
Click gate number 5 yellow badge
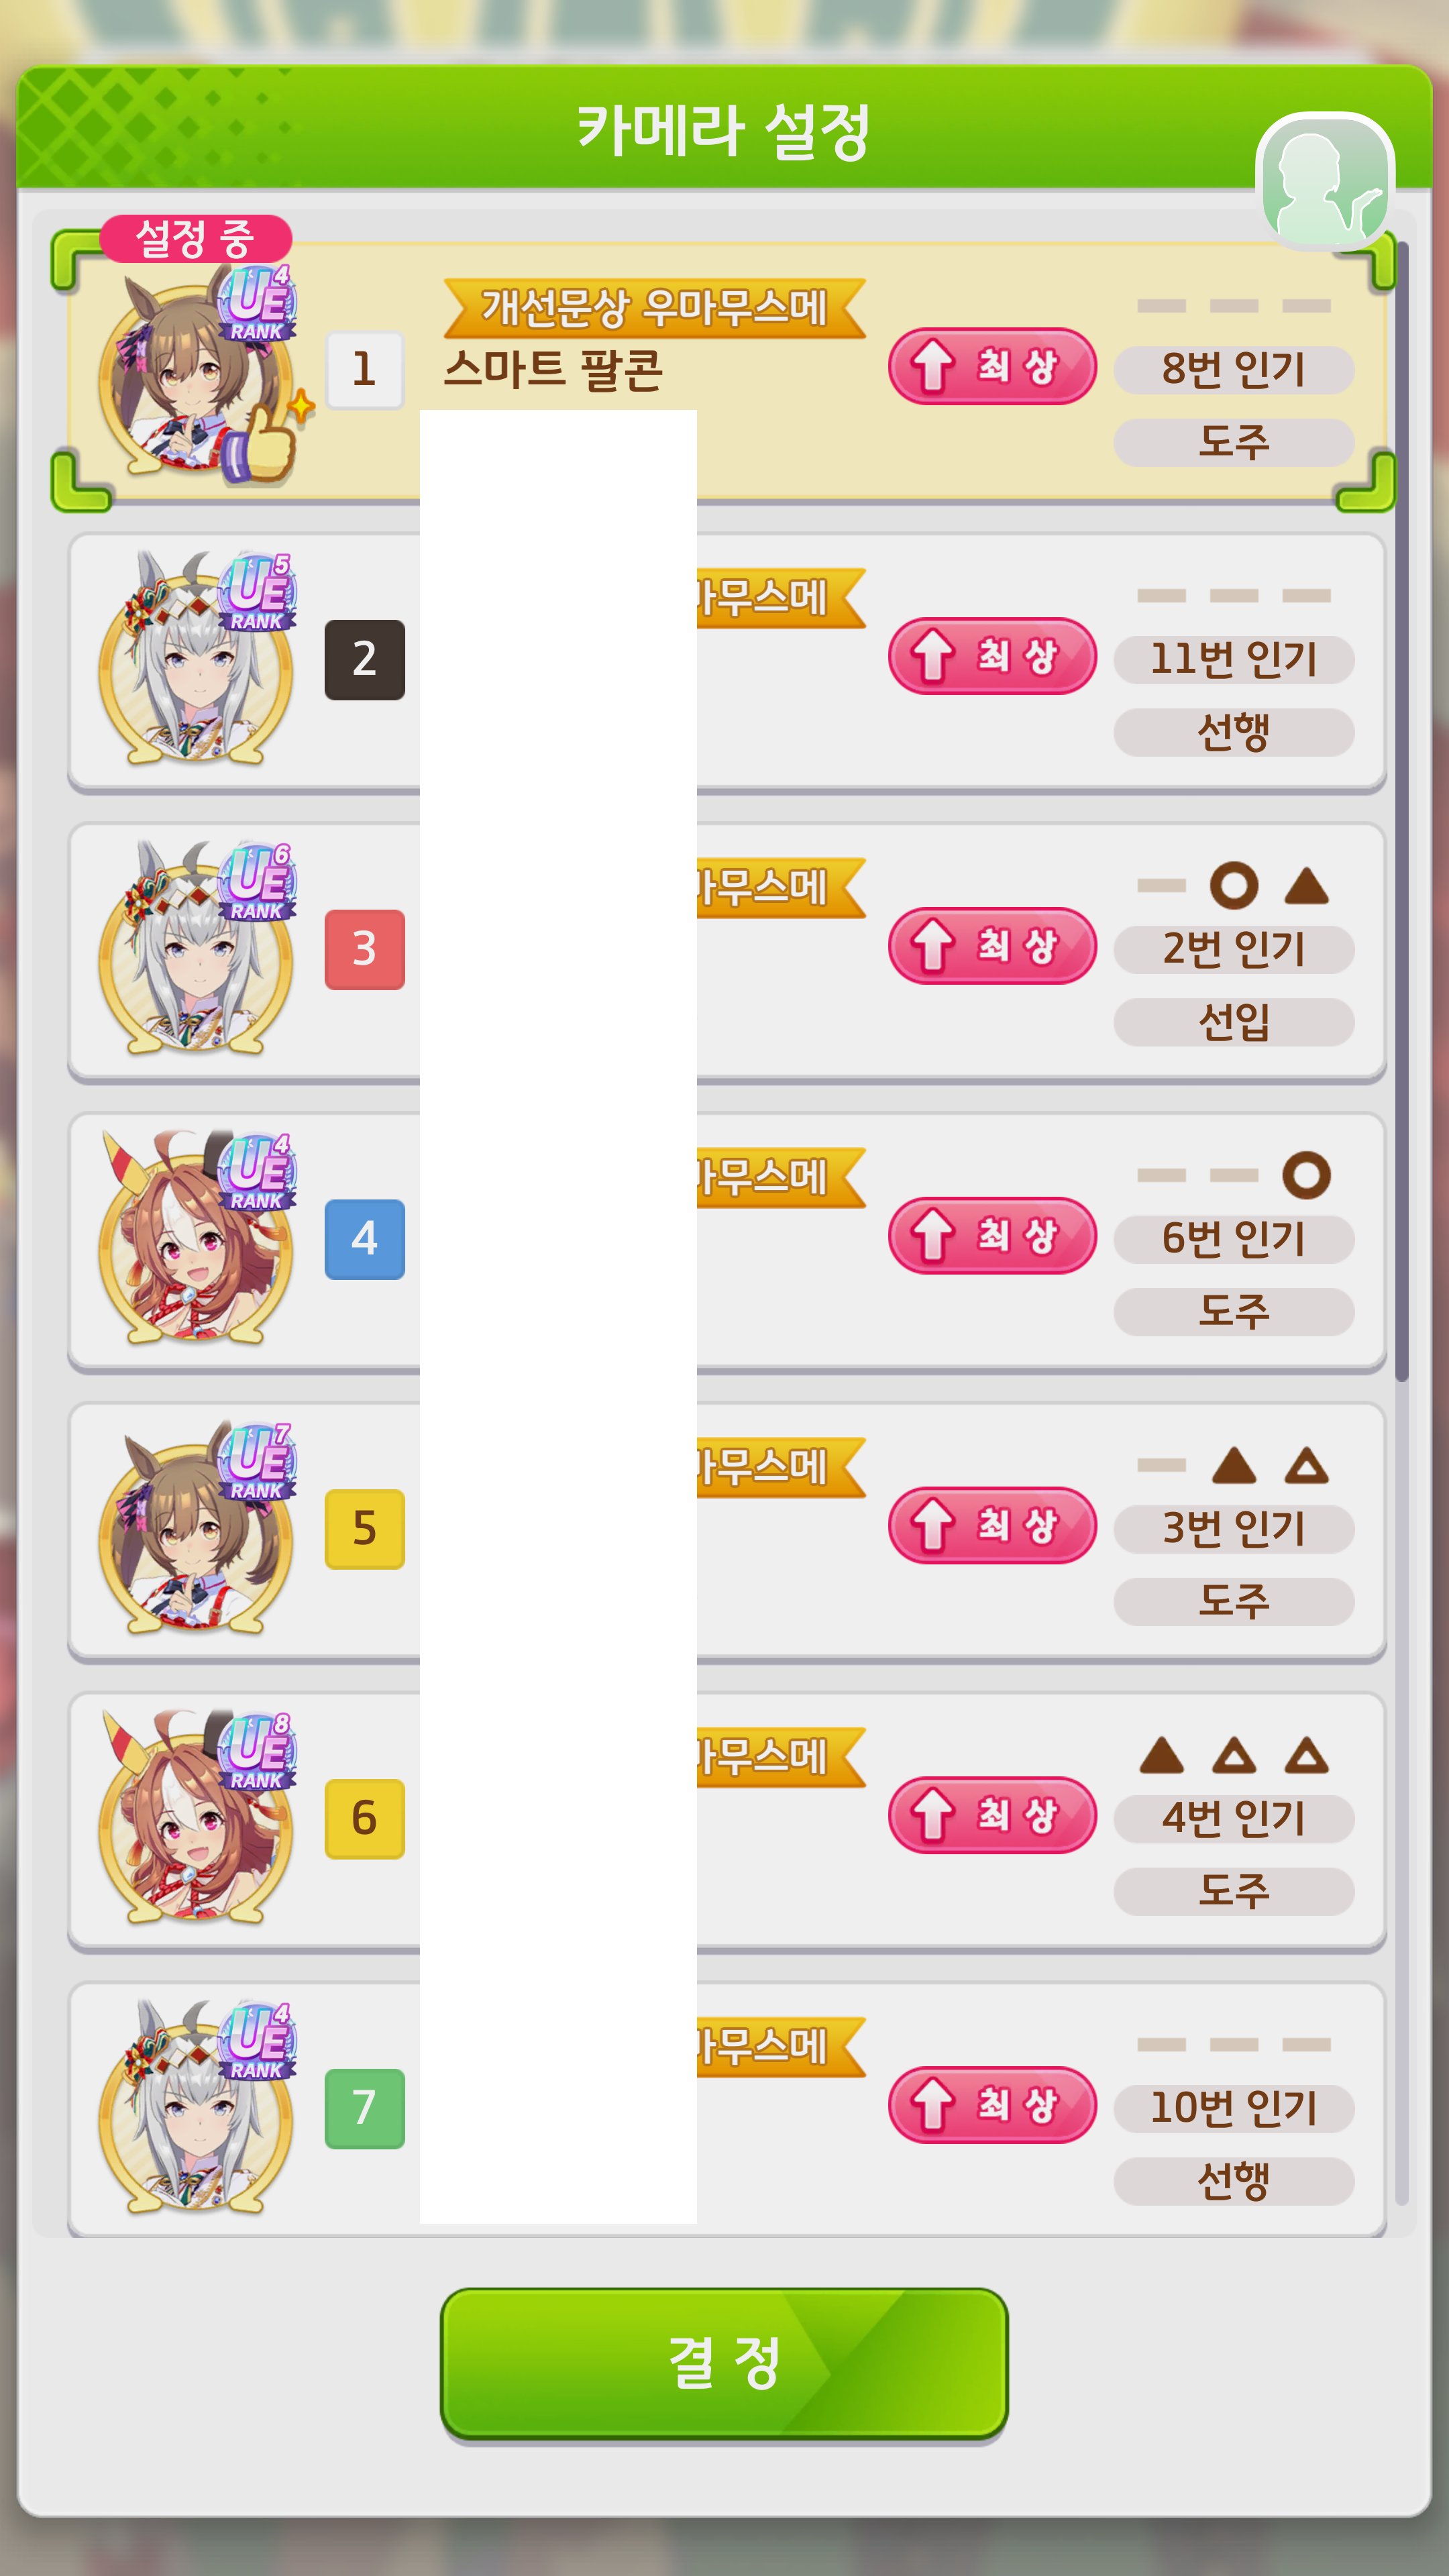point(365,1529)
